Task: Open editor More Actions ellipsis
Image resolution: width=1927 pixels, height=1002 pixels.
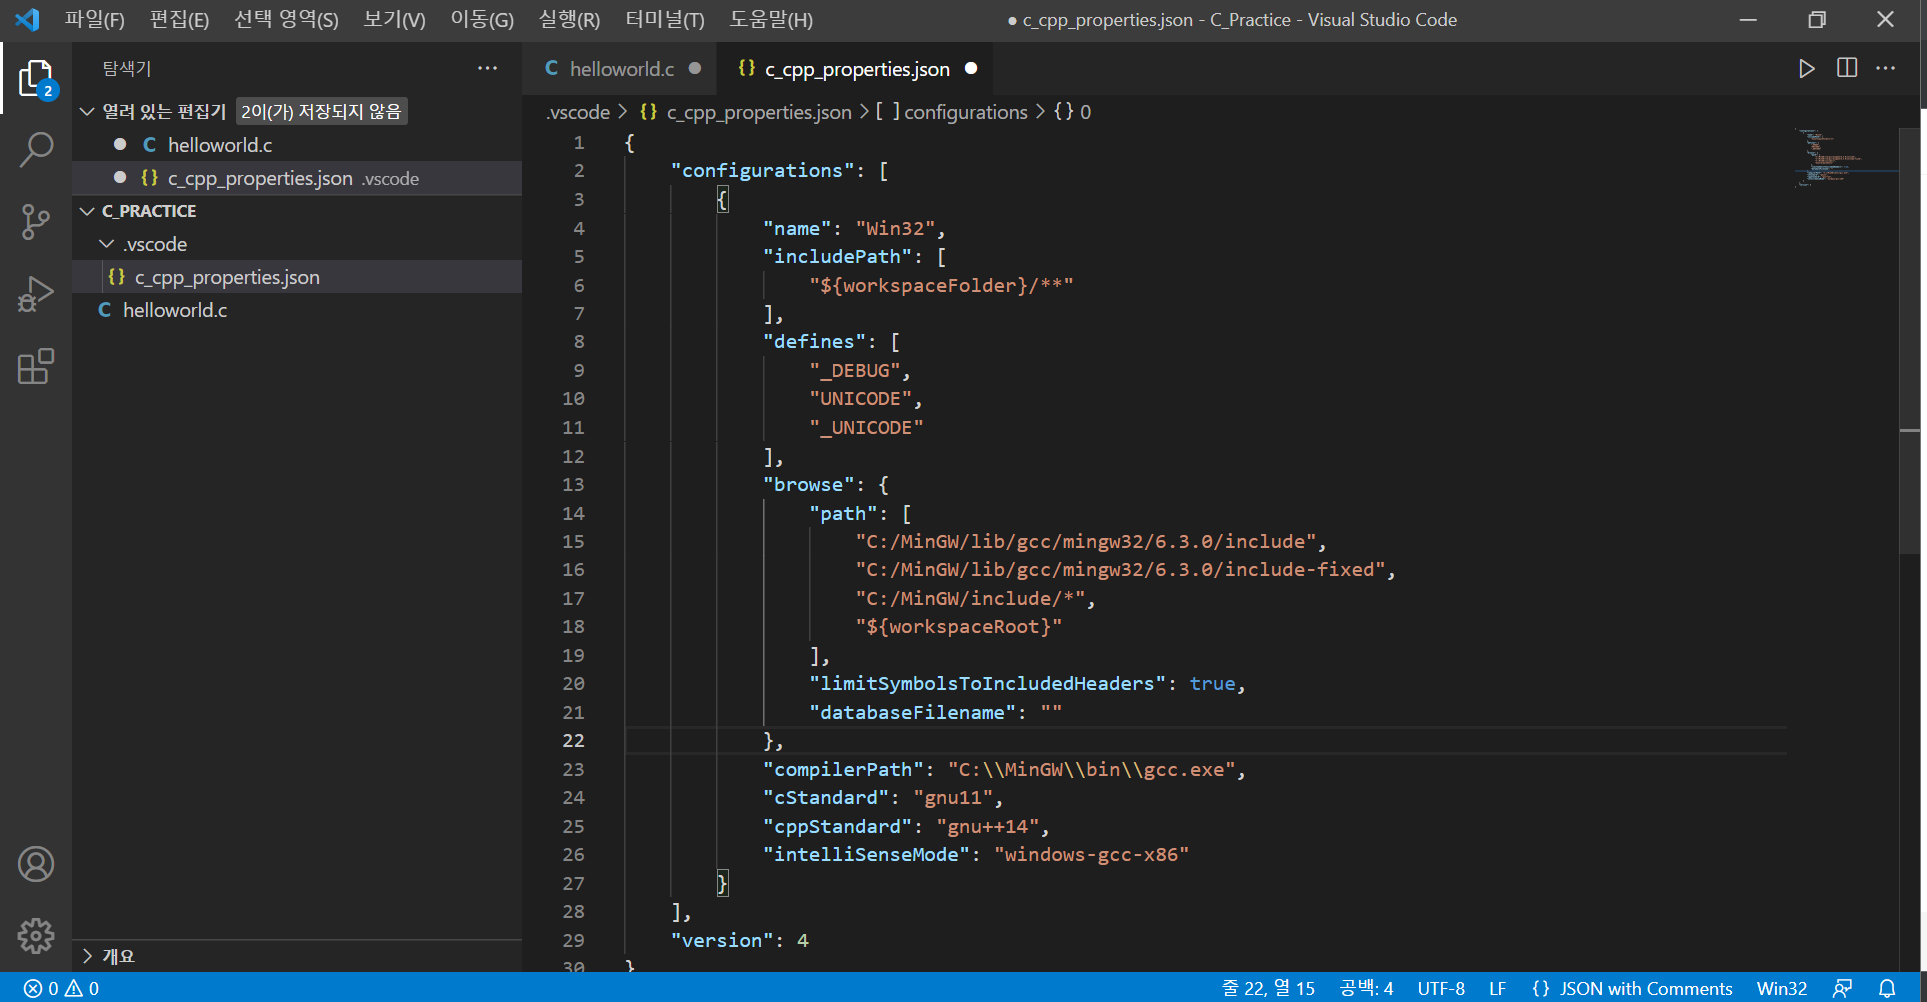Action: point(1886,68)
